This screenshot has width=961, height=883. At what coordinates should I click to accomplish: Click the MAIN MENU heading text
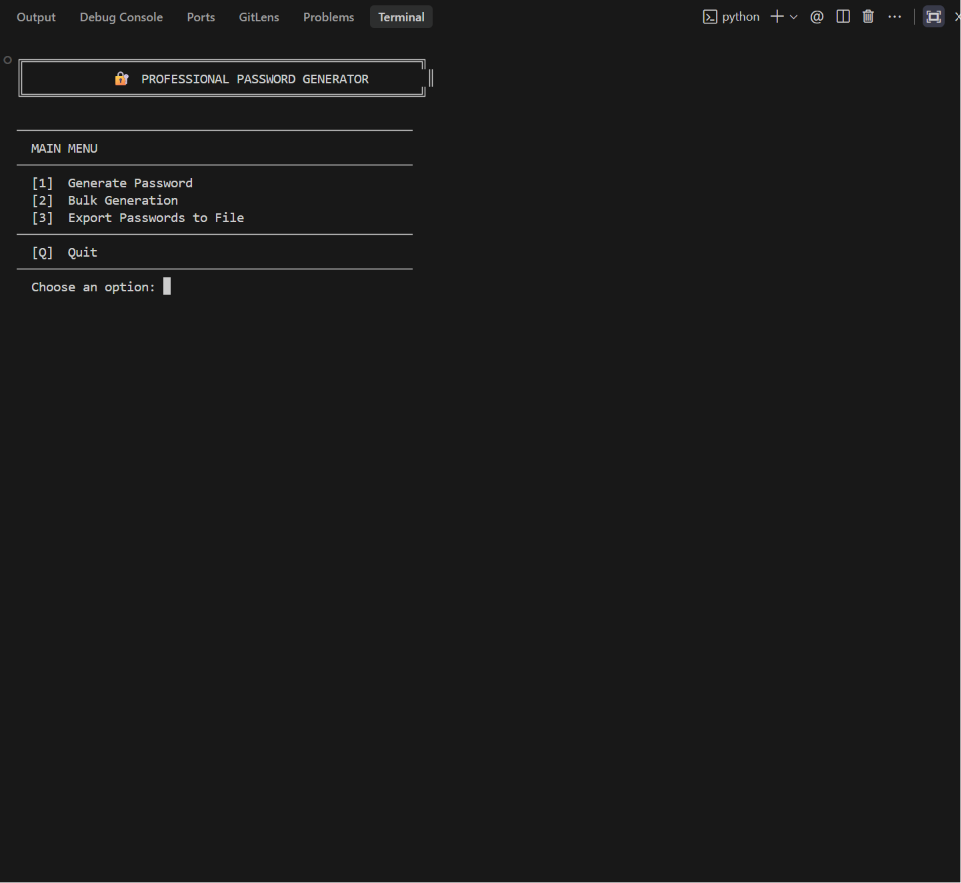point(64,148)
